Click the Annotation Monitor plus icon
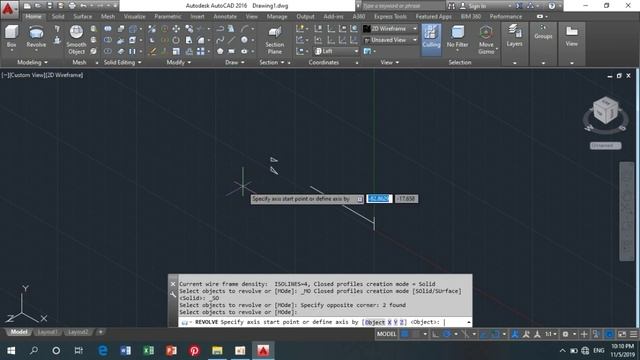Image resolution: width=640 pixels, height=360 pixels. 584,334
